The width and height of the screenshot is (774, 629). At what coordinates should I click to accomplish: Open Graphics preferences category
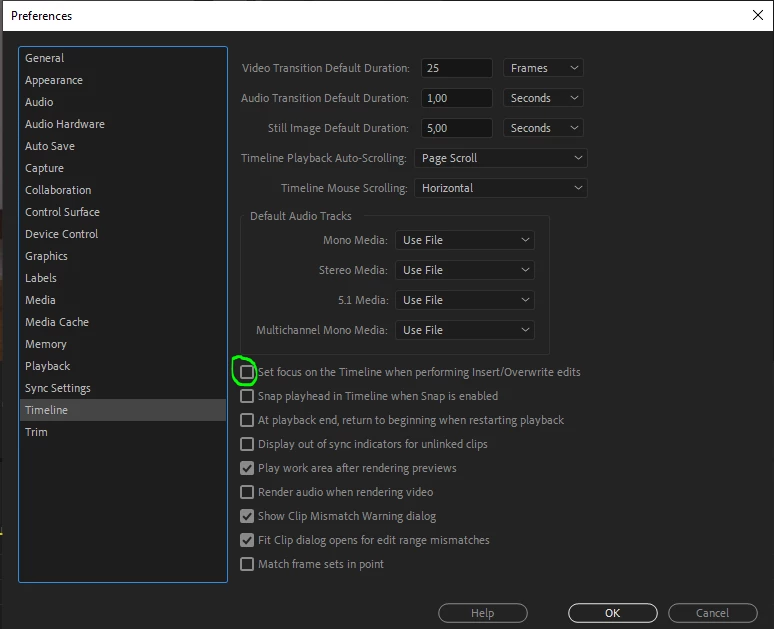[123, 256]
